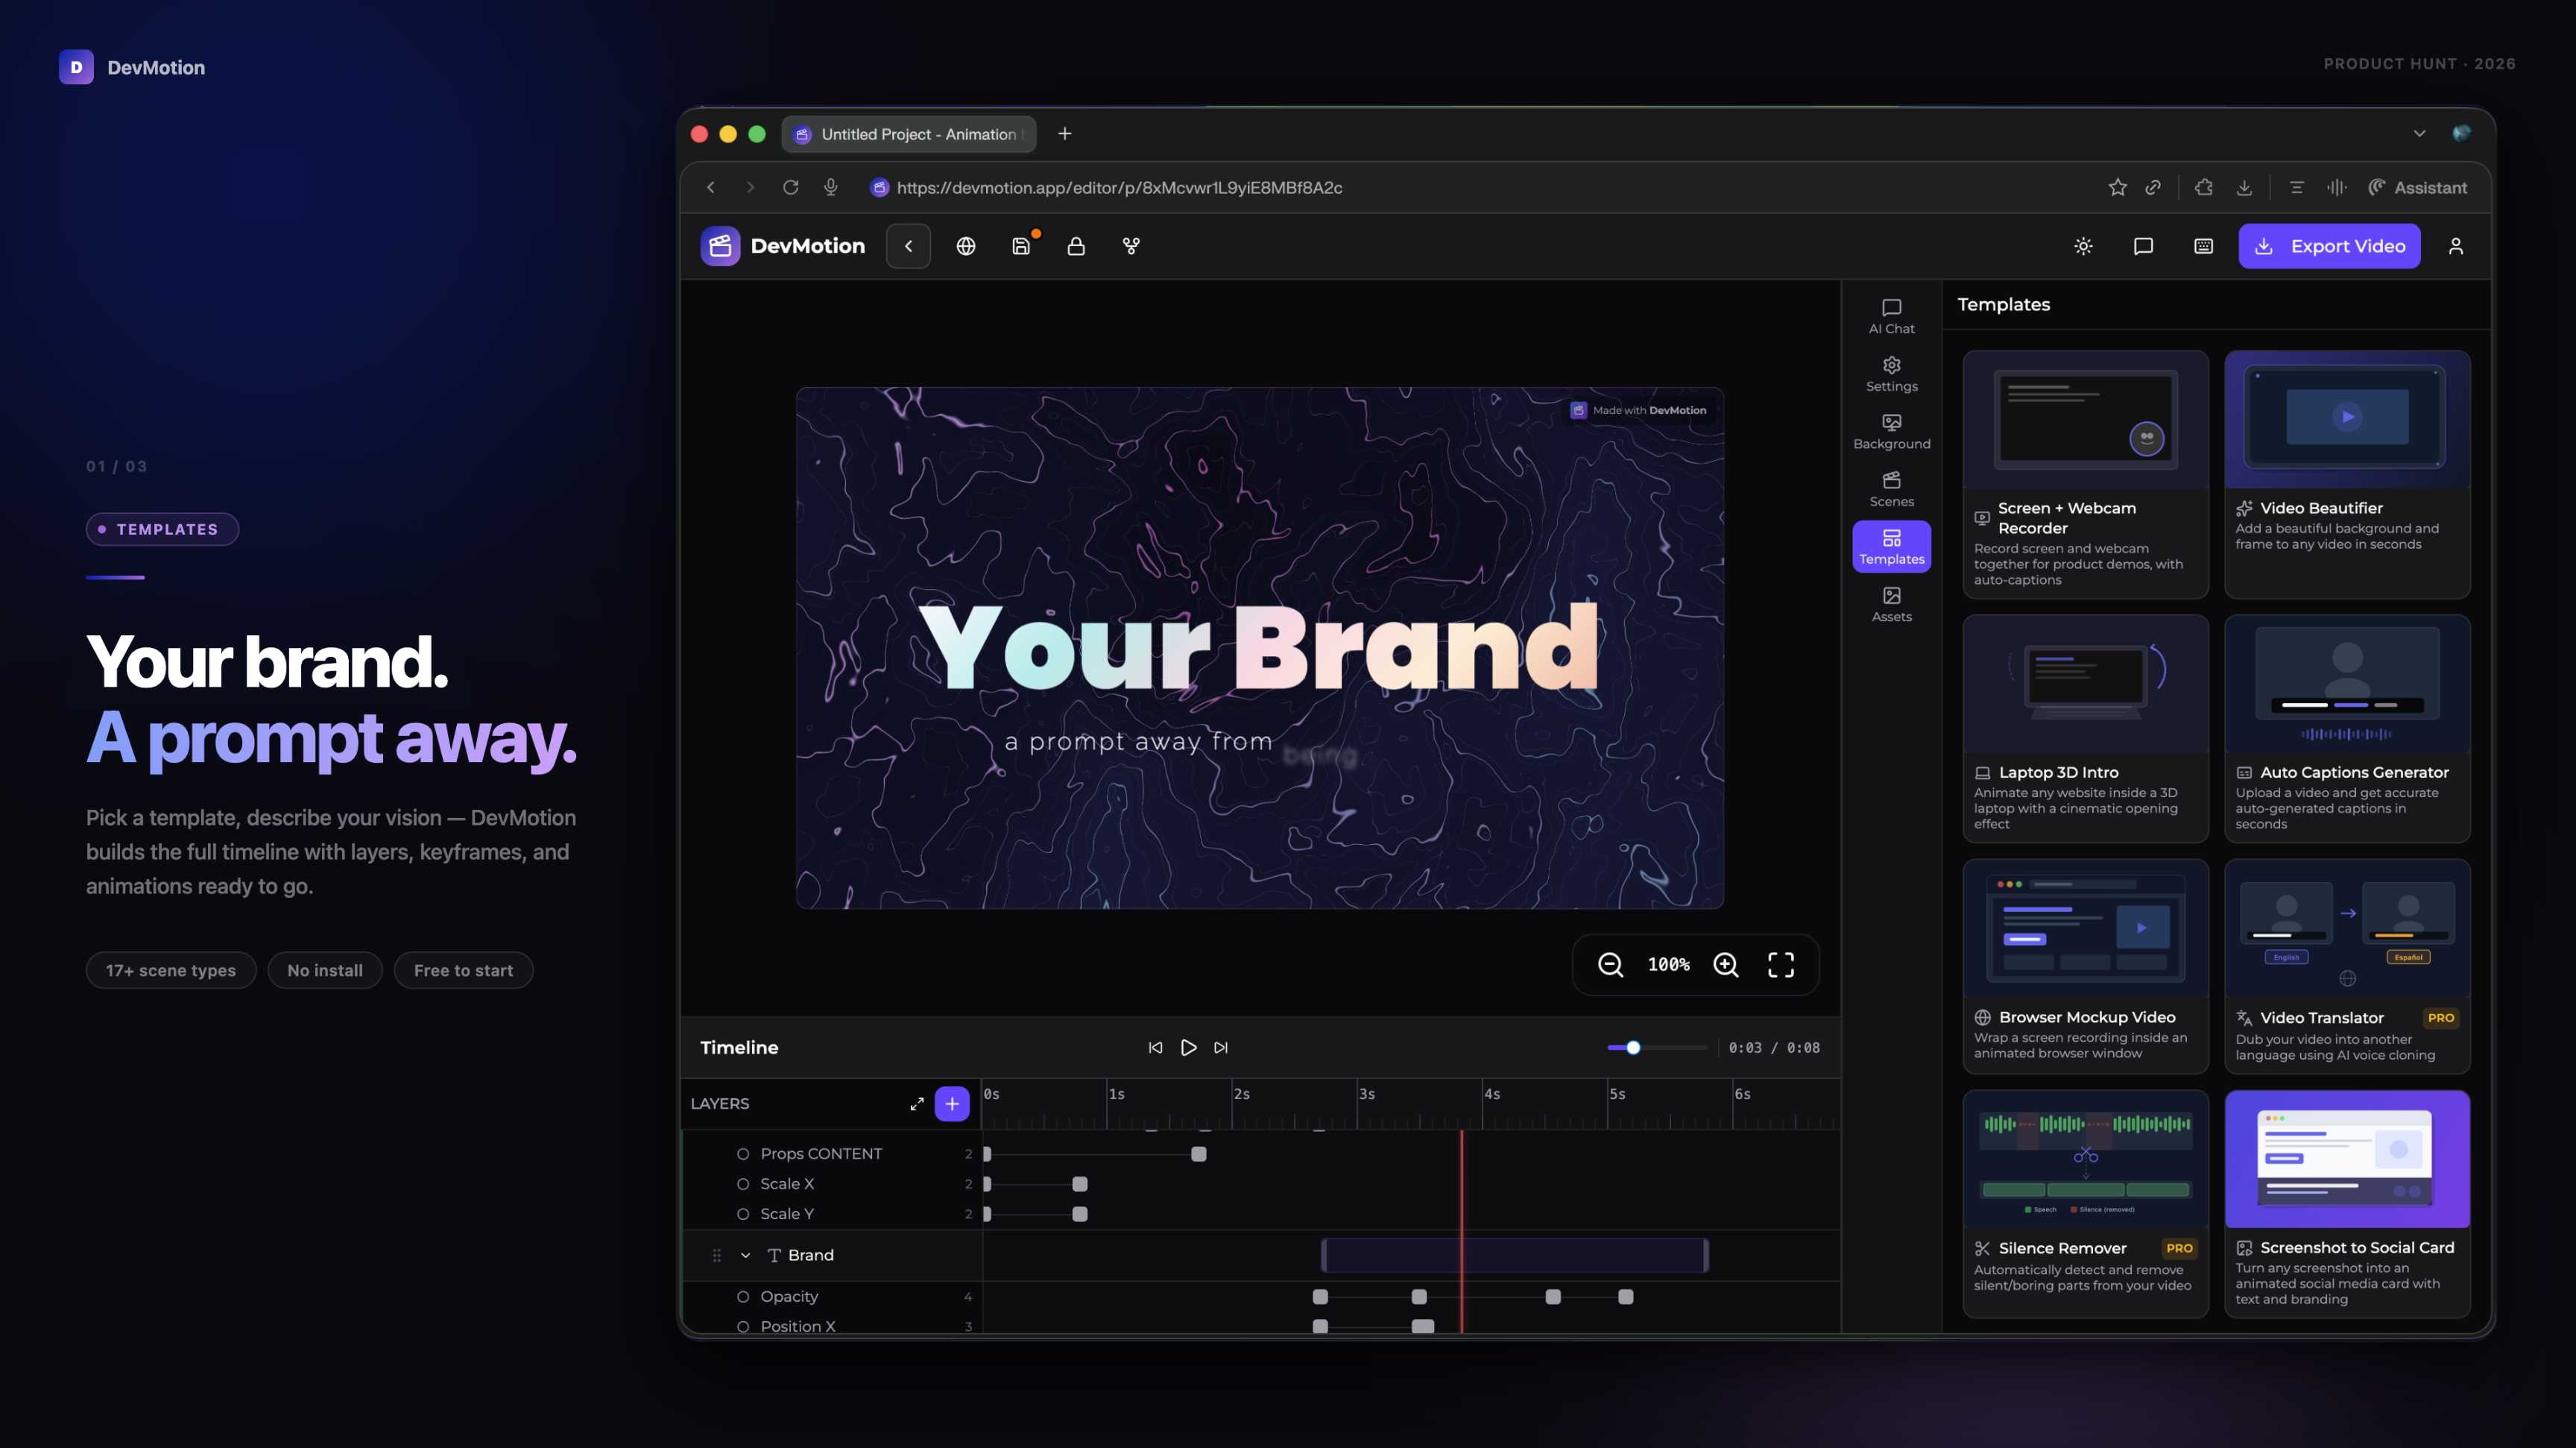The height and width of the screenshot is (1448, 2576).
Task: Click the Export Video button
Action: 2329,246
